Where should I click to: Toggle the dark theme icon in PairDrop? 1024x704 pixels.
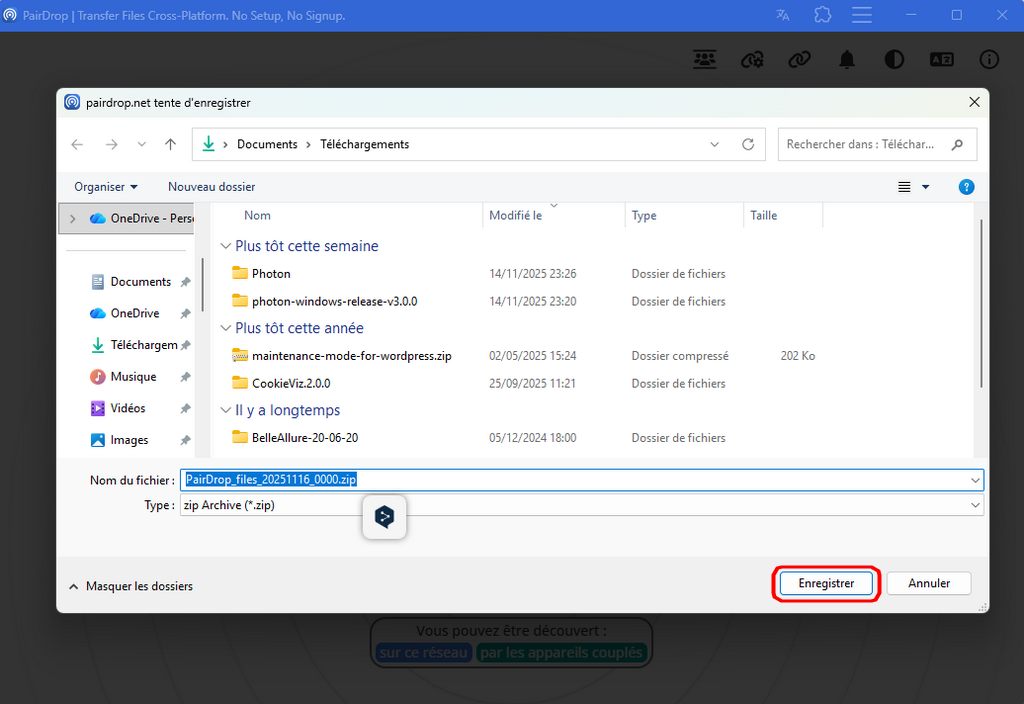pyautogui.click(x=894, y=60)
